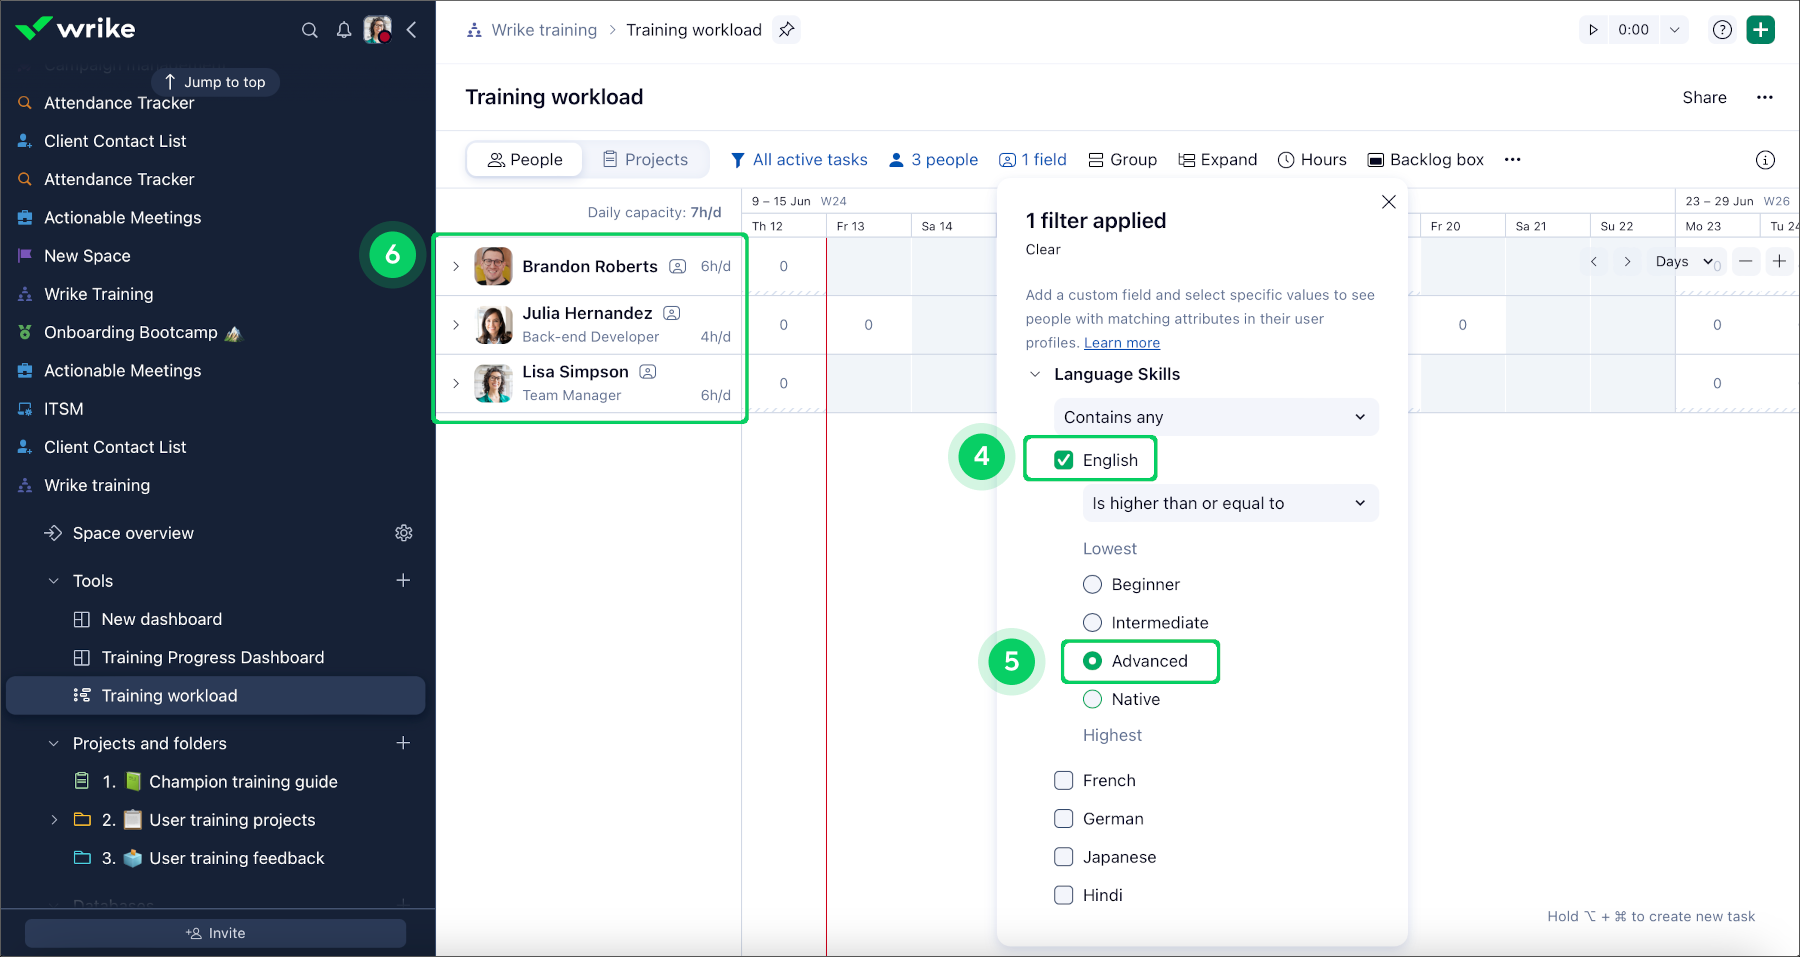Image resolution: width=1800 pixels, height=957 pixels.
Task: Clear the applied filter
Action: coord(1043,249)
